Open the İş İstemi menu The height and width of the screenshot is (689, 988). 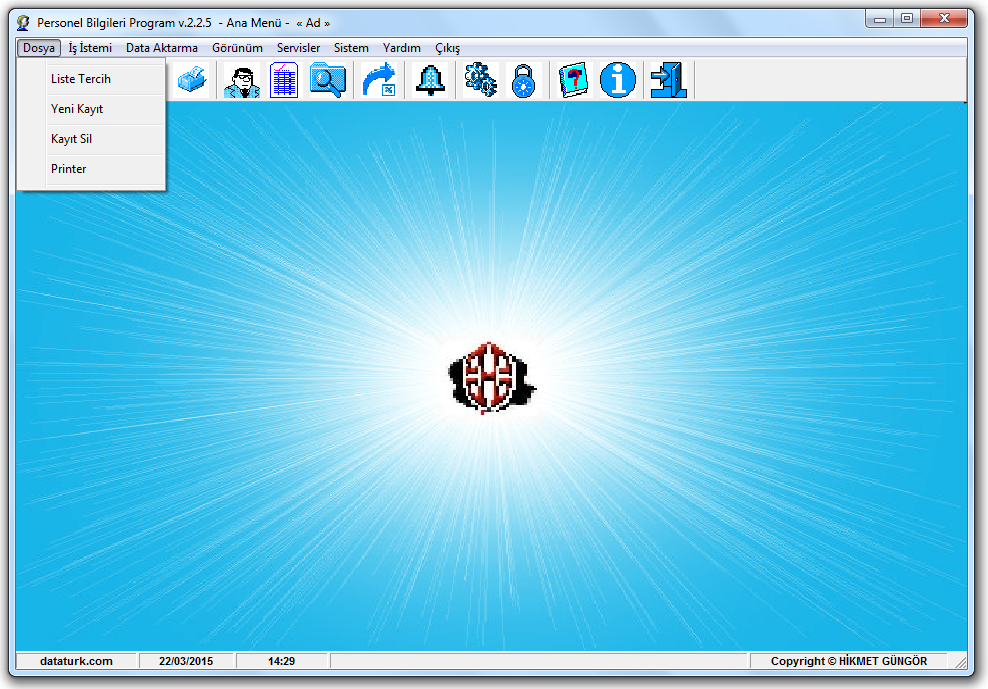[x=90, y=48]
